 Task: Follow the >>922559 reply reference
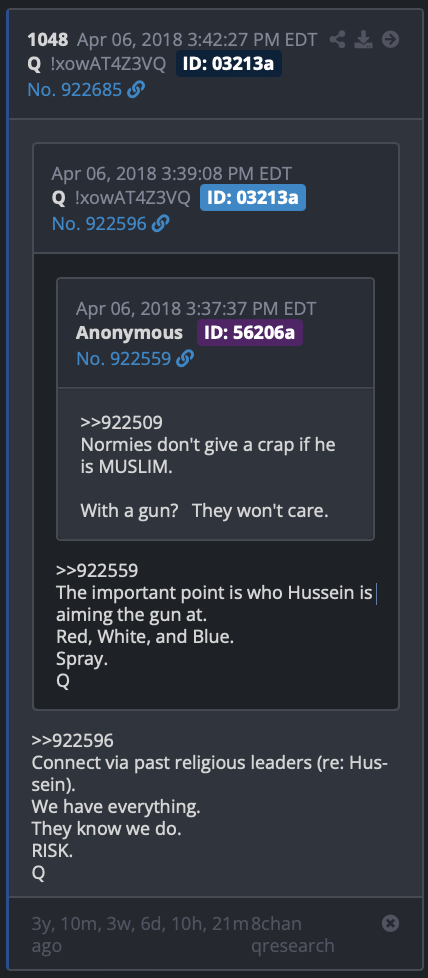[97, 570]
